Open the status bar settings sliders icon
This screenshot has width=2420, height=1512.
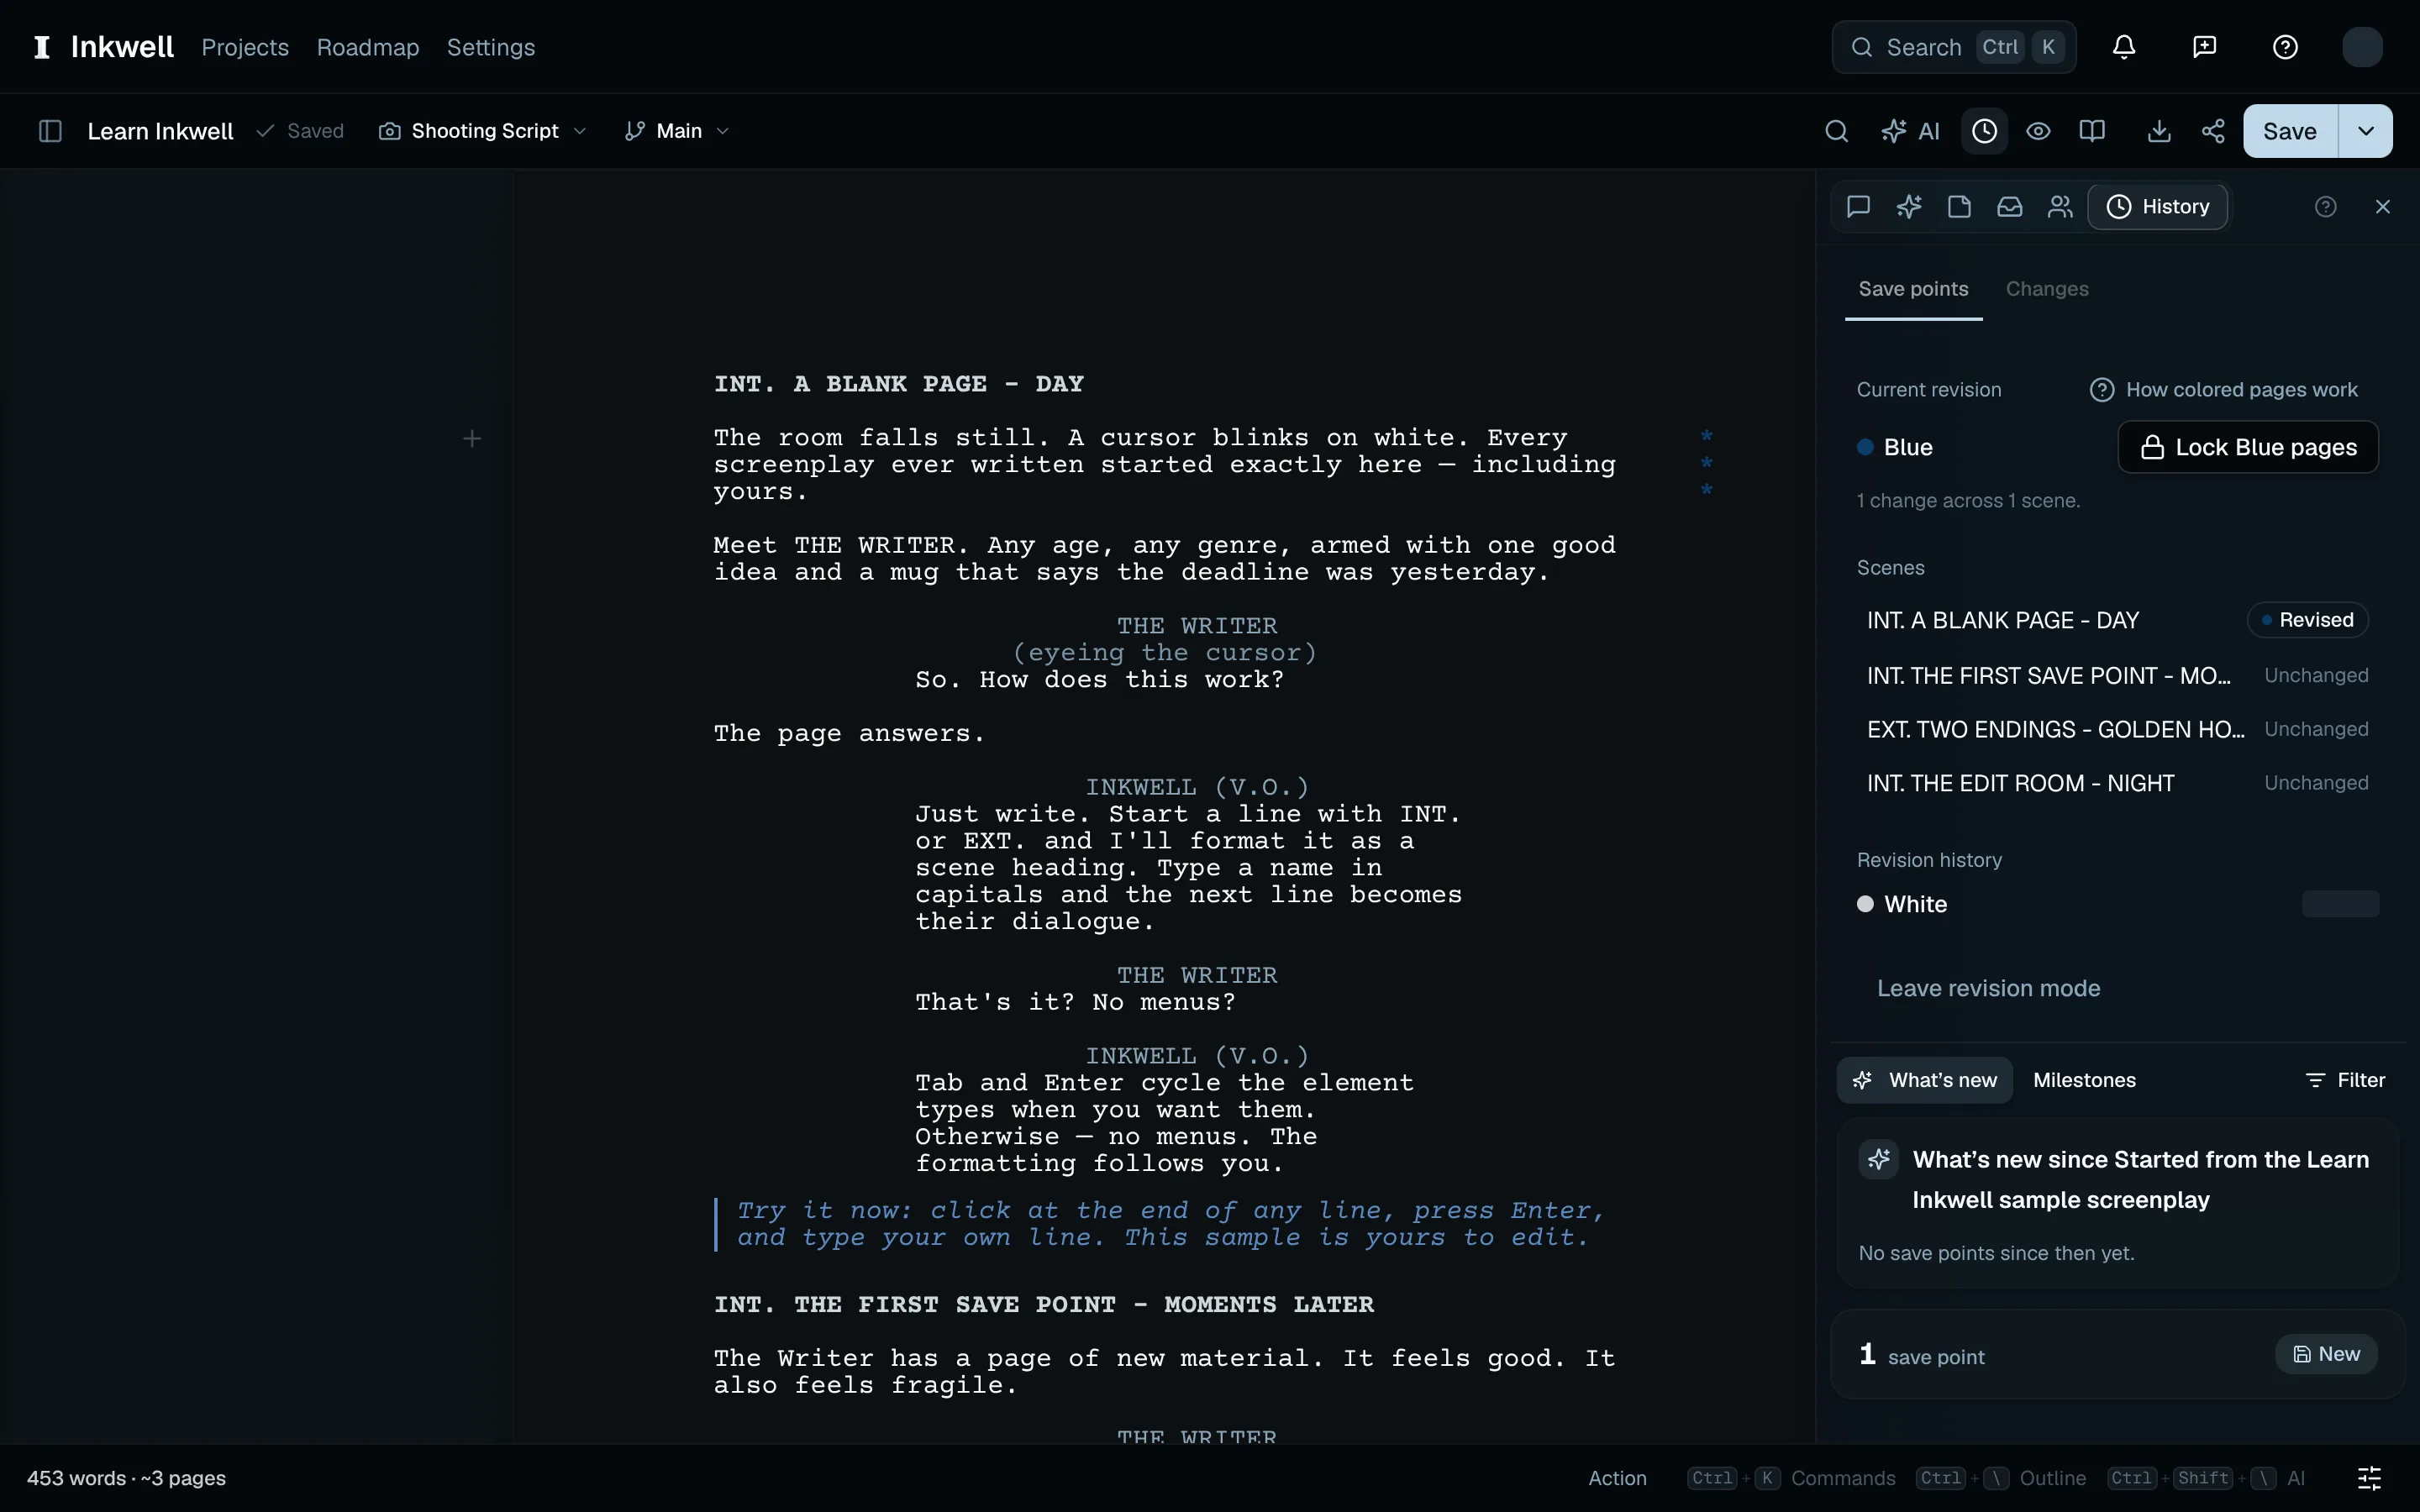click(x=2370, y=1478)
